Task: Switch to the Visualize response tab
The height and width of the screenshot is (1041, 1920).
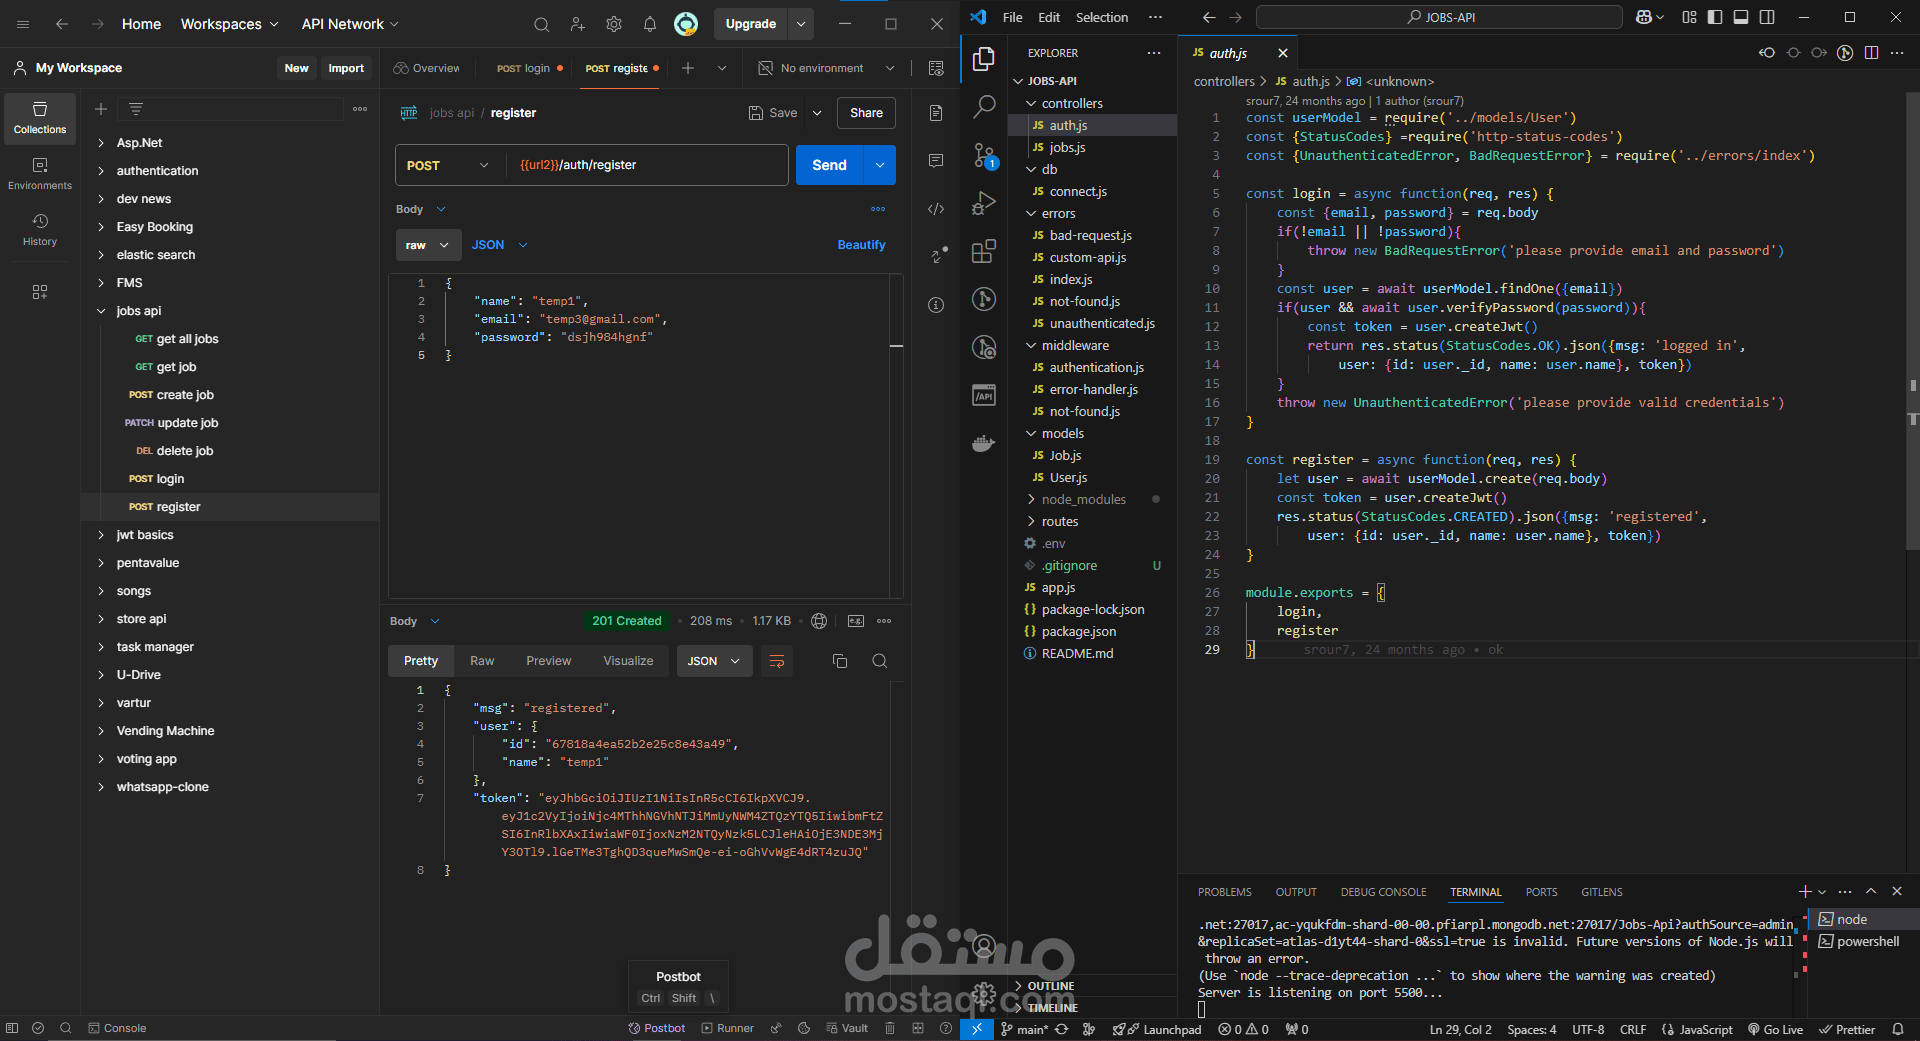Action: [x=628, y=661]
